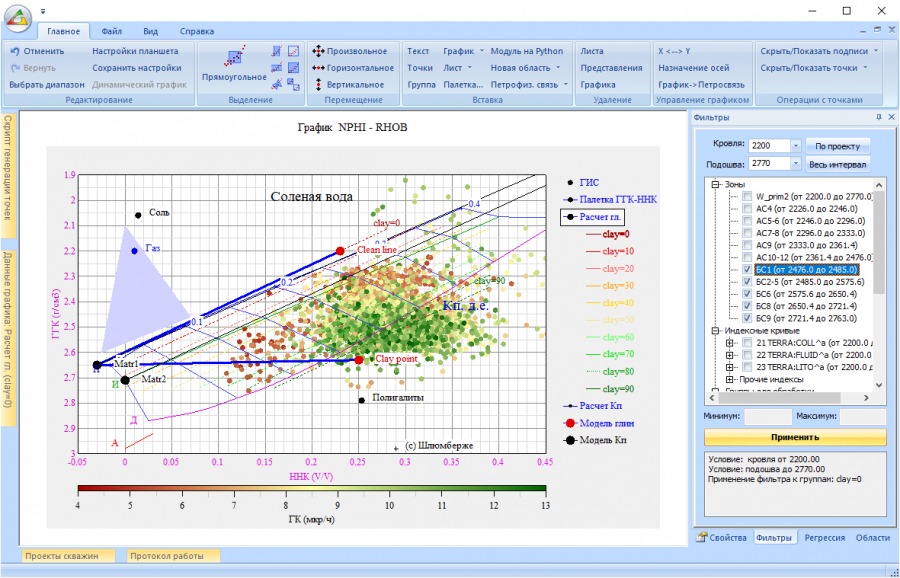Image resolution: width=900 pixels, height=578 pixels.
Task: Open the quick access toolbar customization arrow
Action: click(x=43, y=11)
